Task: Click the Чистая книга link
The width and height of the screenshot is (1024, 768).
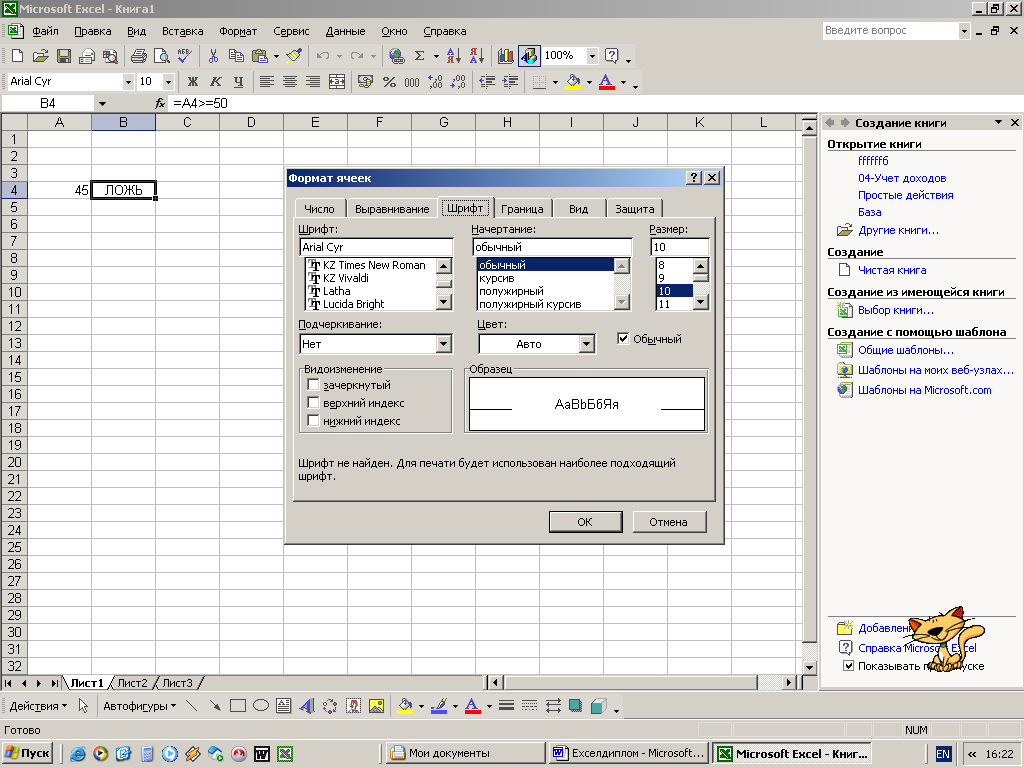Action: tap(891, 270)
